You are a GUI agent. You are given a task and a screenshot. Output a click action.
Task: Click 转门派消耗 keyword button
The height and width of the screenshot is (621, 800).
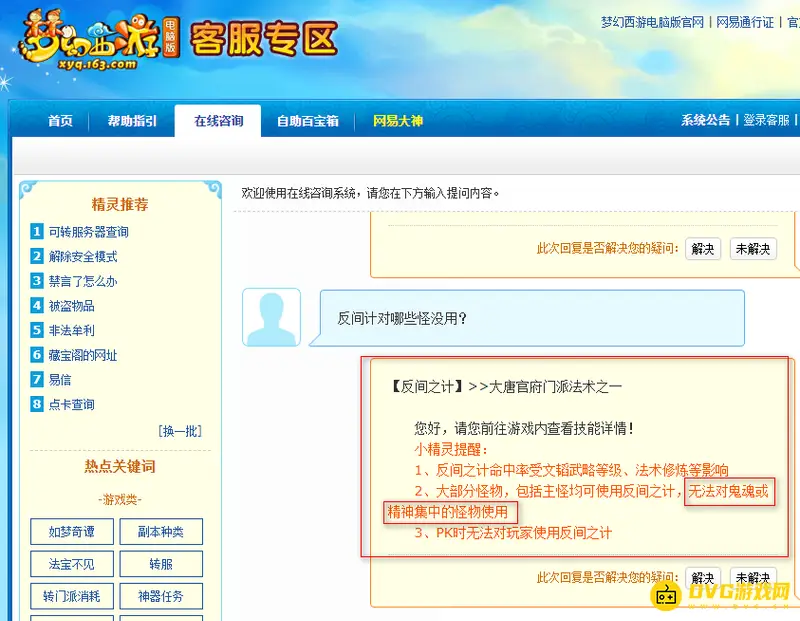[x=71, y=596]
